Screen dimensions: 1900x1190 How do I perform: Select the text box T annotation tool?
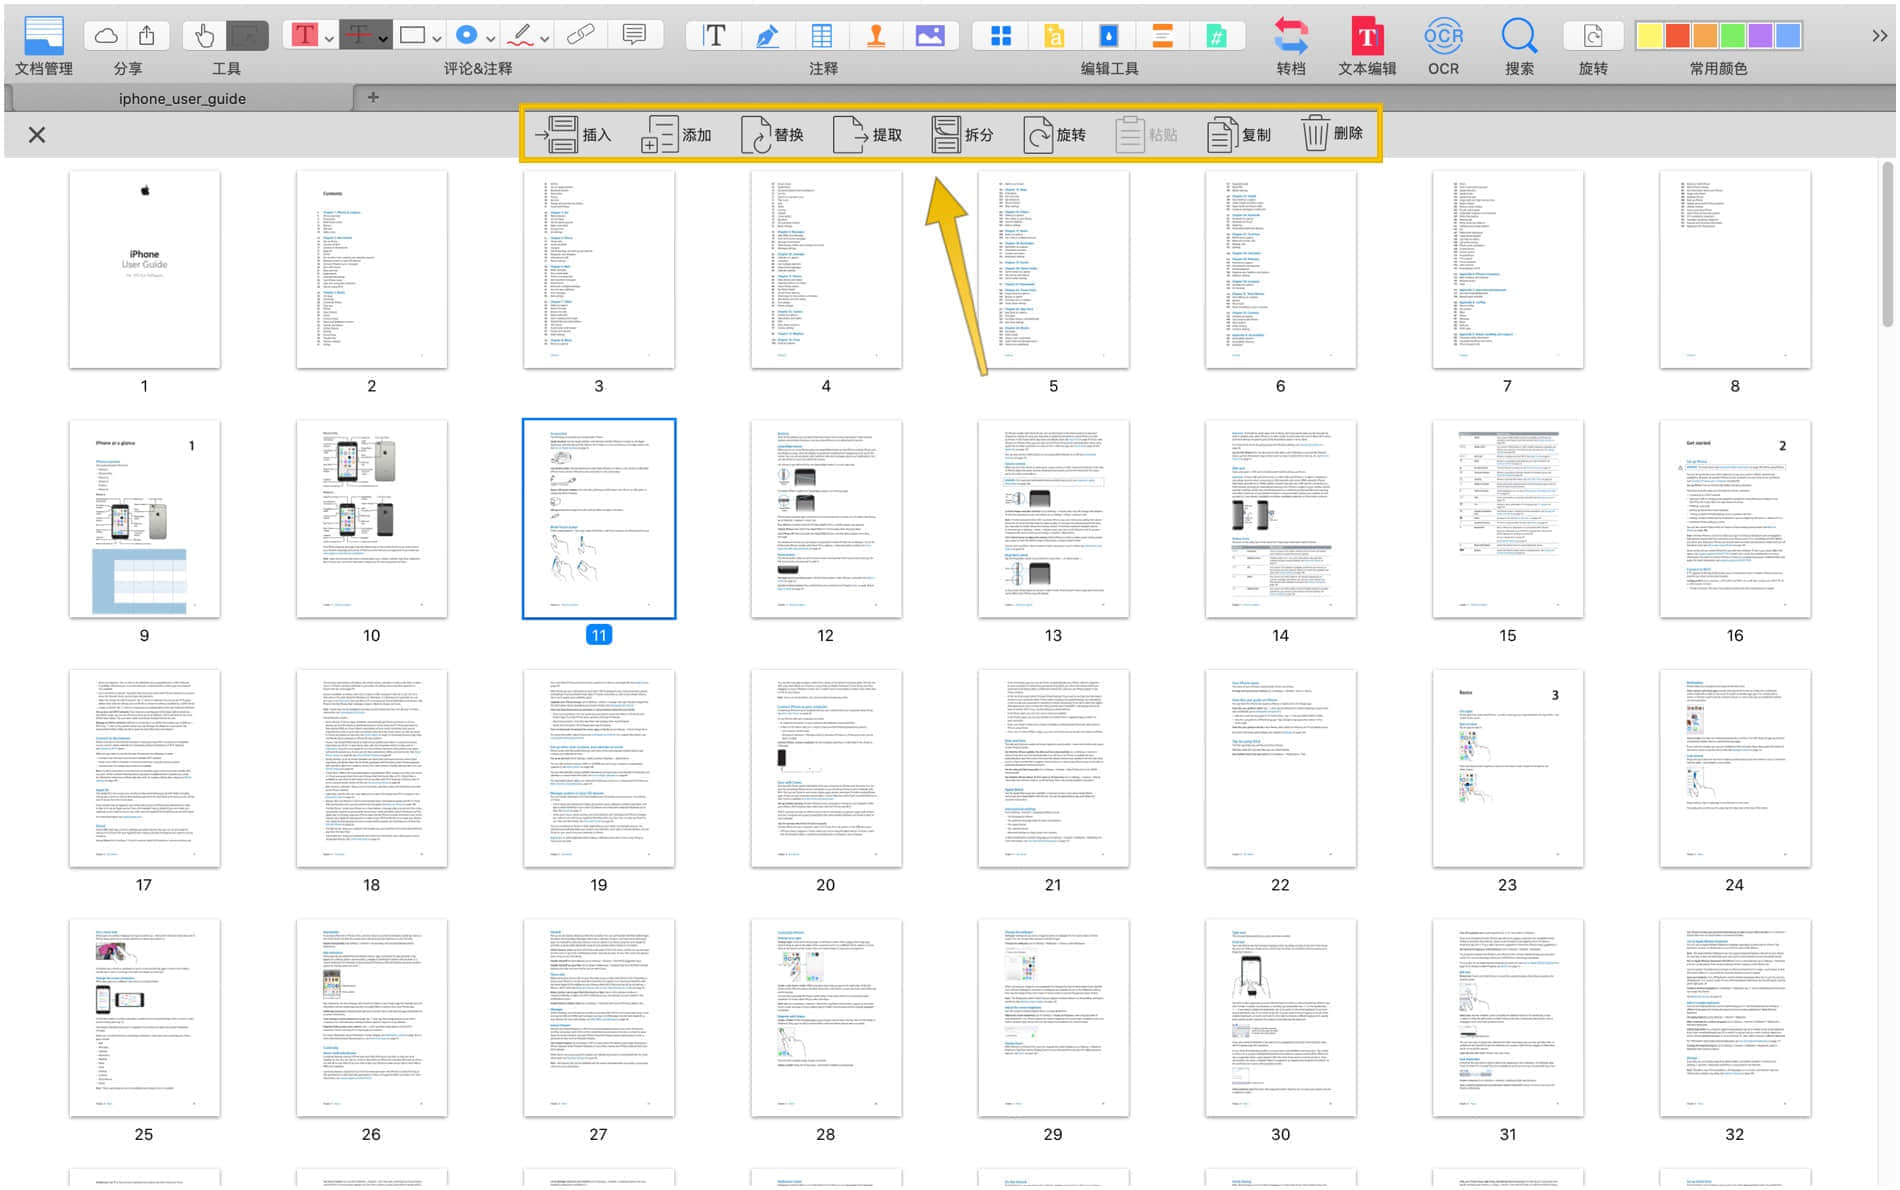pos(714,36)
